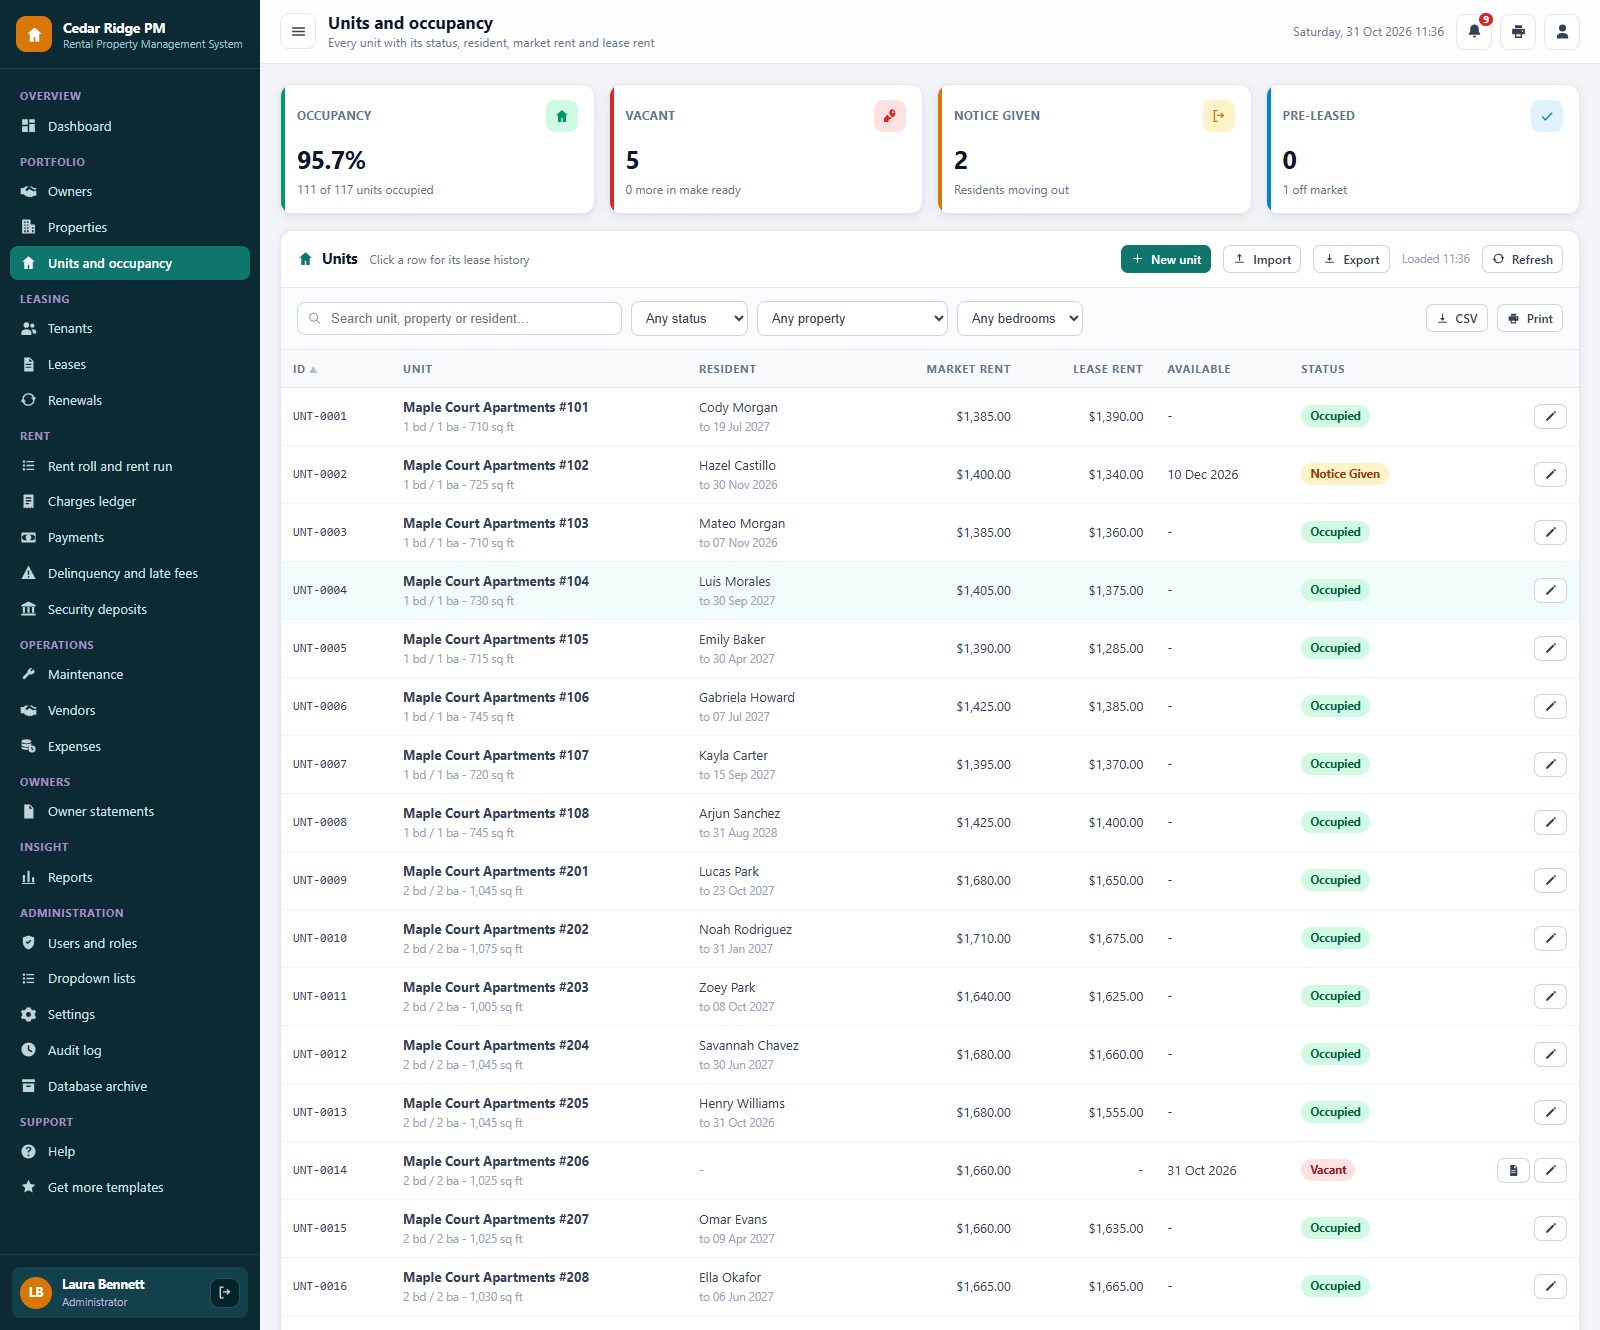Click resident name Savannah Chavez

748,1045
